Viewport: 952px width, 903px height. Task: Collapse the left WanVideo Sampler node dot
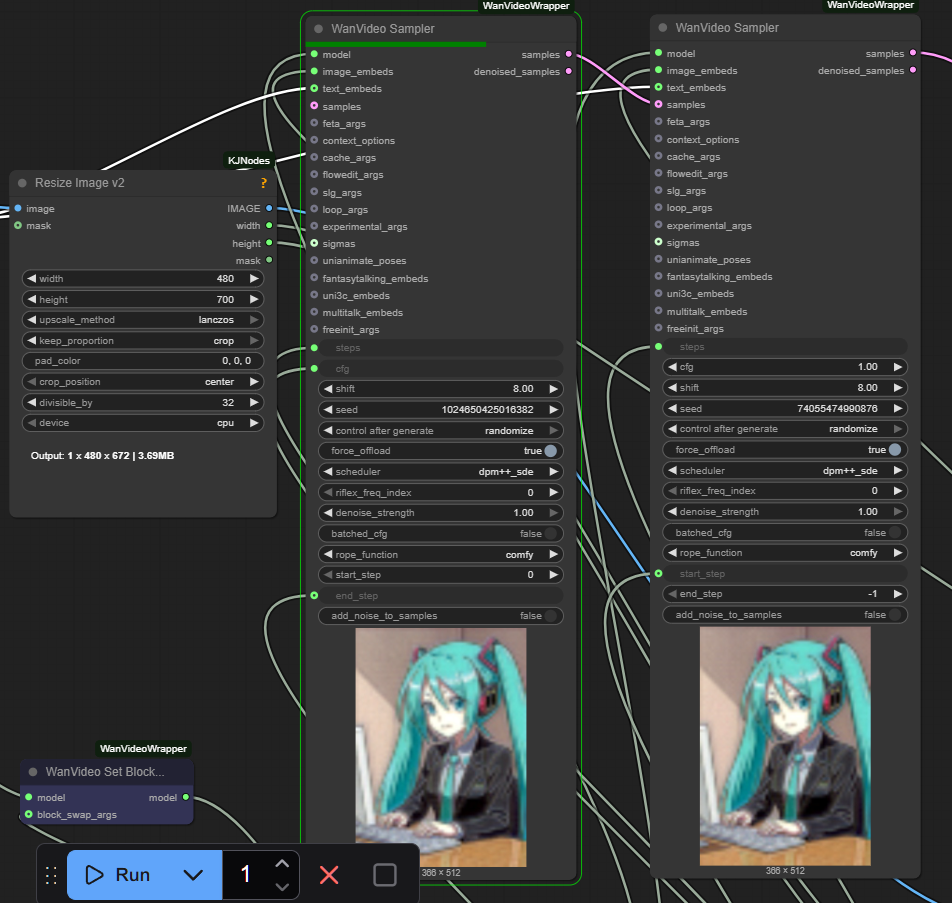(318, 29)
